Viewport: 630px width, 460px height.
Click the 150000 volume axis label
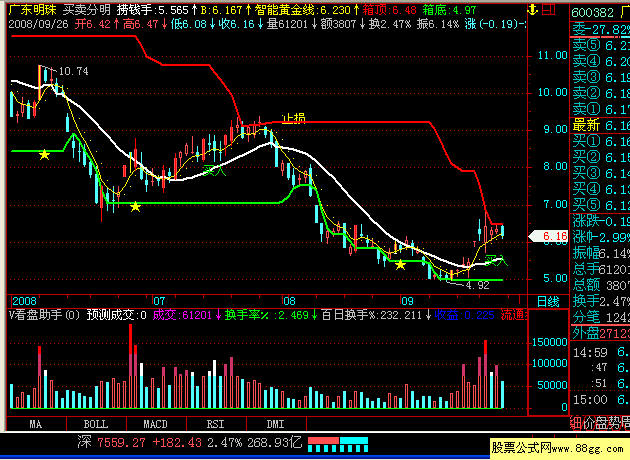[x=549, y=342]
